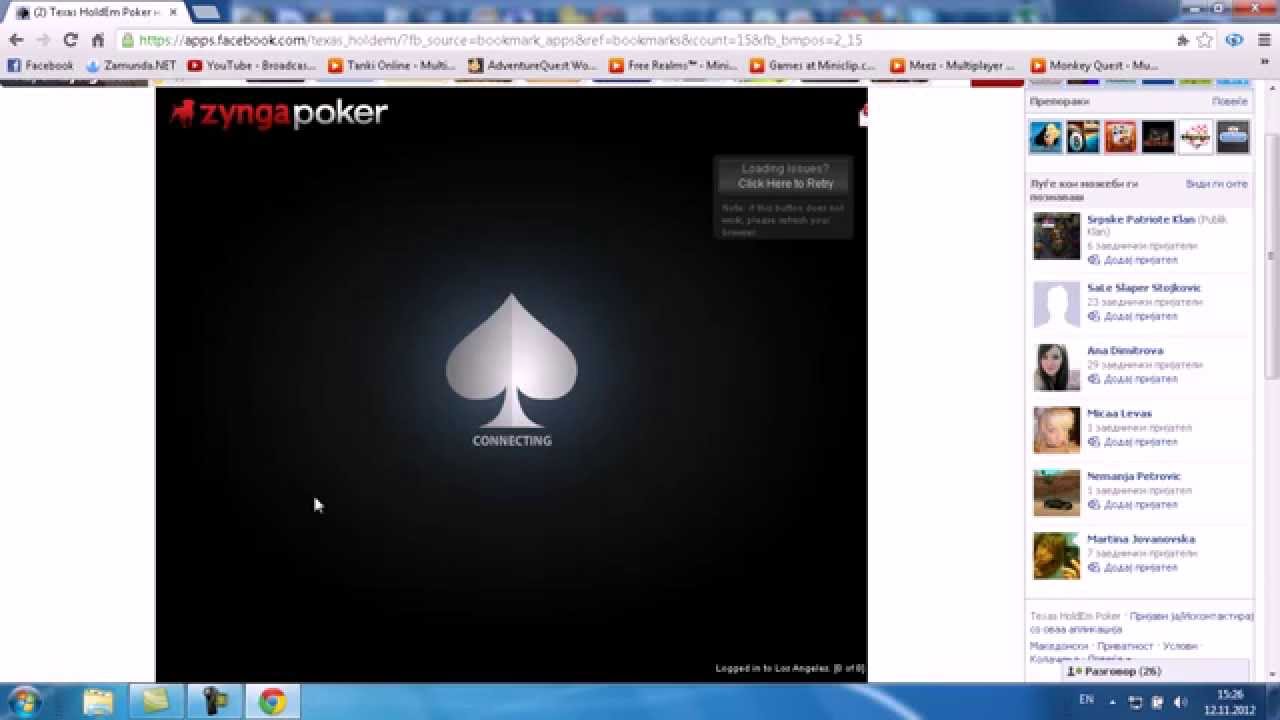Click the Zynga Poker logo
Screen dimensions: 1280x720
(279, 113)
